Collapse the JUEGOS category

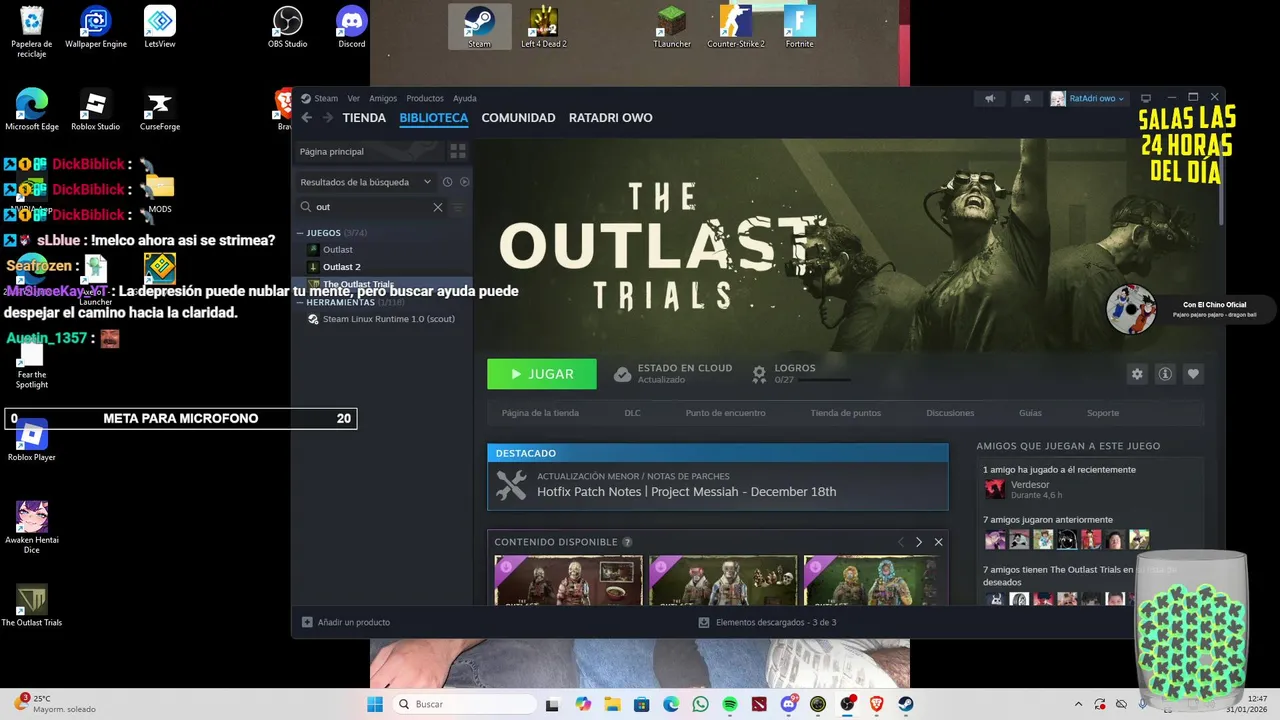300,233
